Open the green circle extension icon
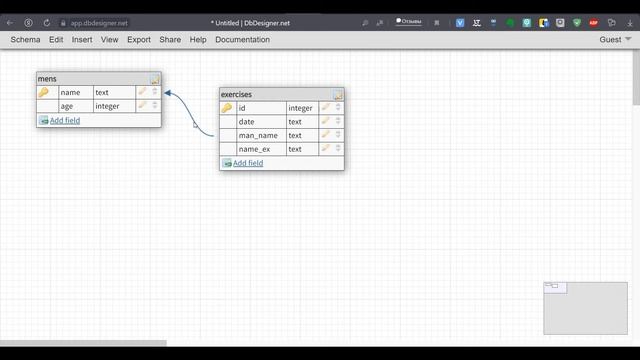 tap(510, 23)
